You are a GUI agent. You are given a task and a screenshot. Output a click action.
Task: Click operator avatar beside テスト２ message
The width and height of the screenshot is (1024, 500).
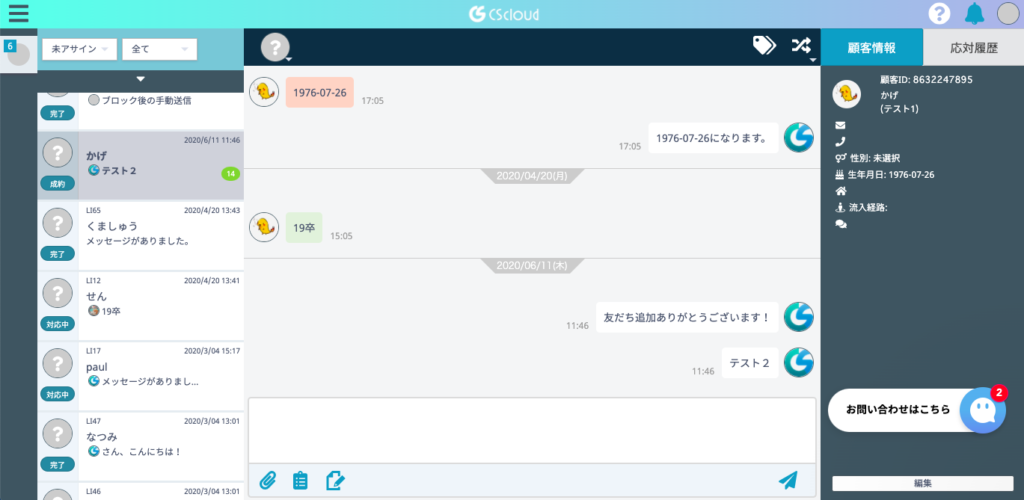point(799,363)
